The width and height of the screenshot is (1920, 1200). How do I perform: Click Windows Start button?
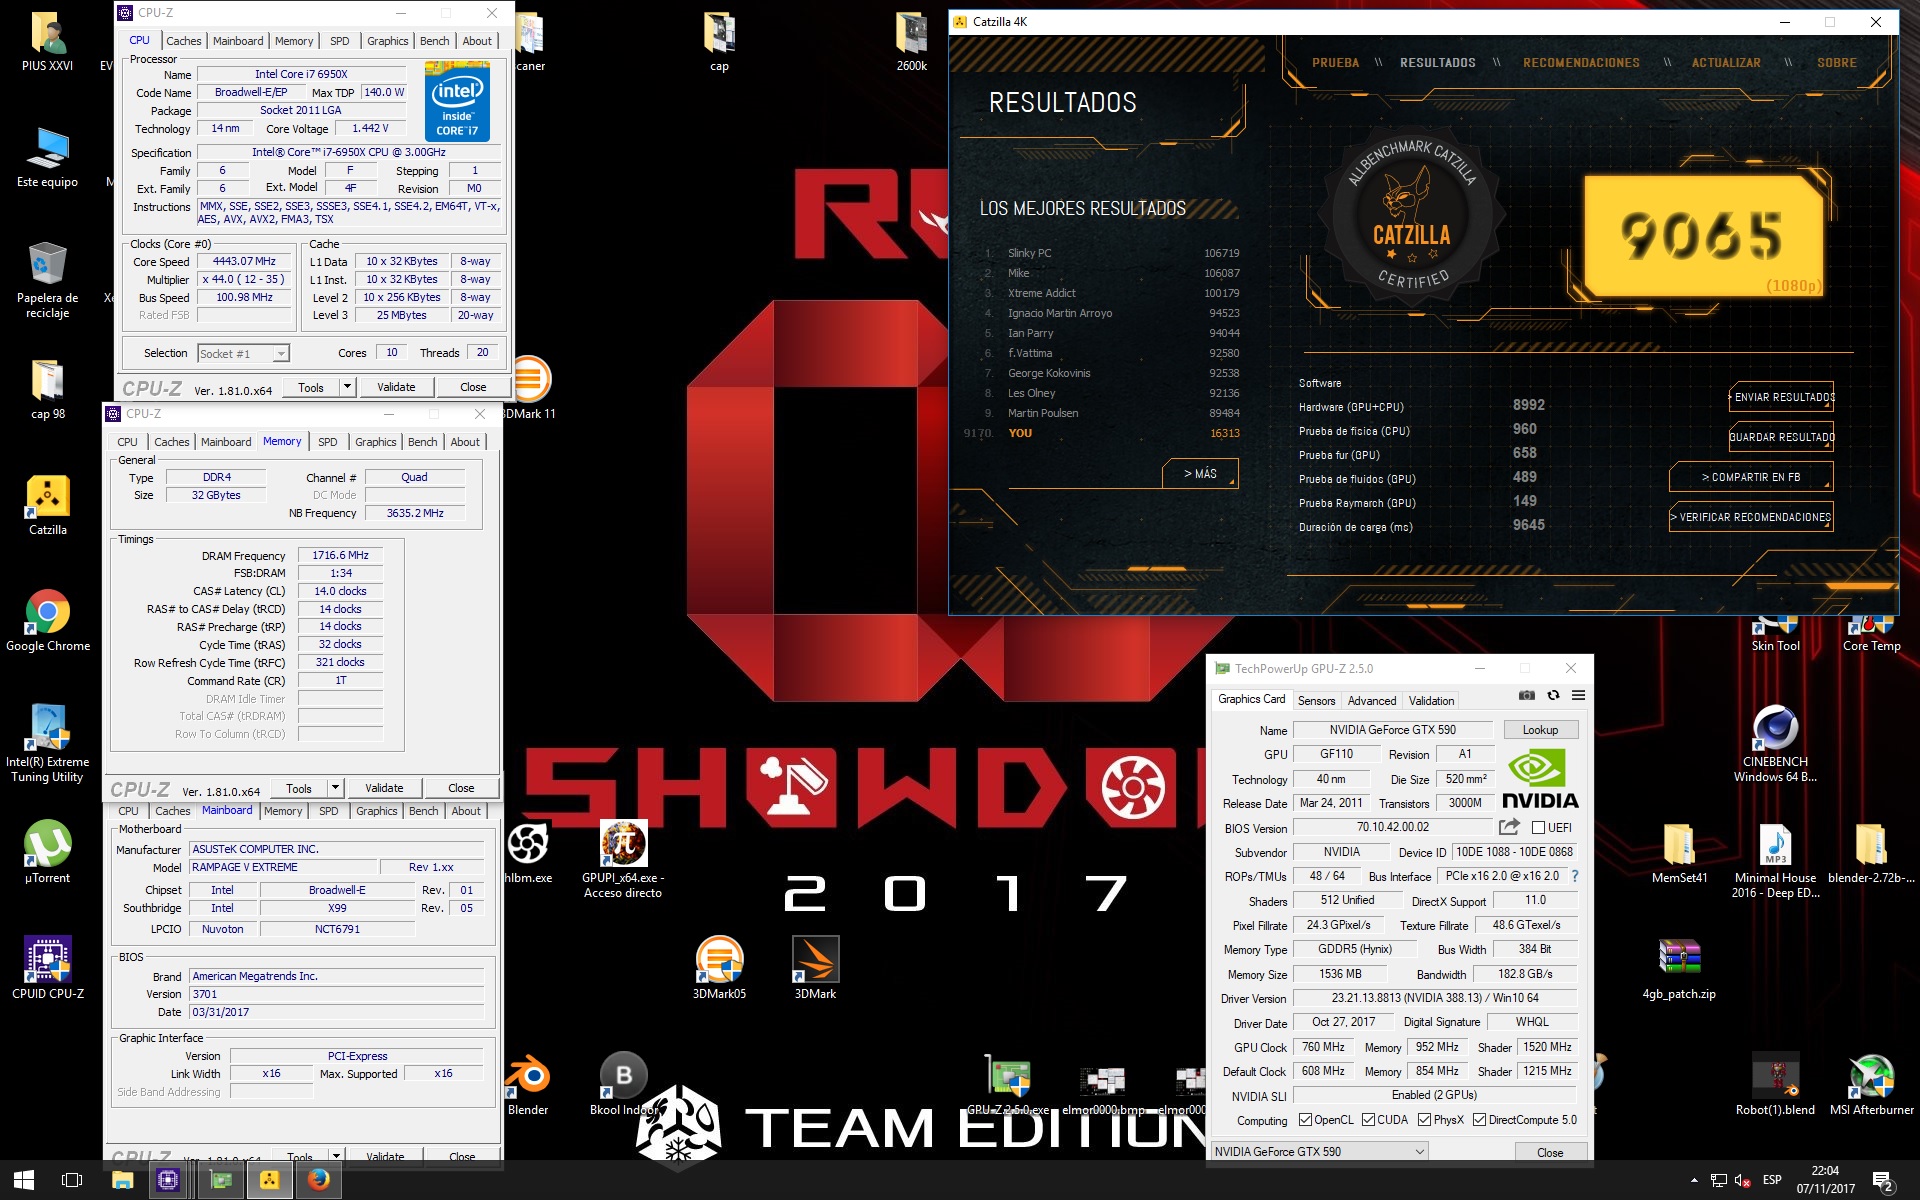24,1180
